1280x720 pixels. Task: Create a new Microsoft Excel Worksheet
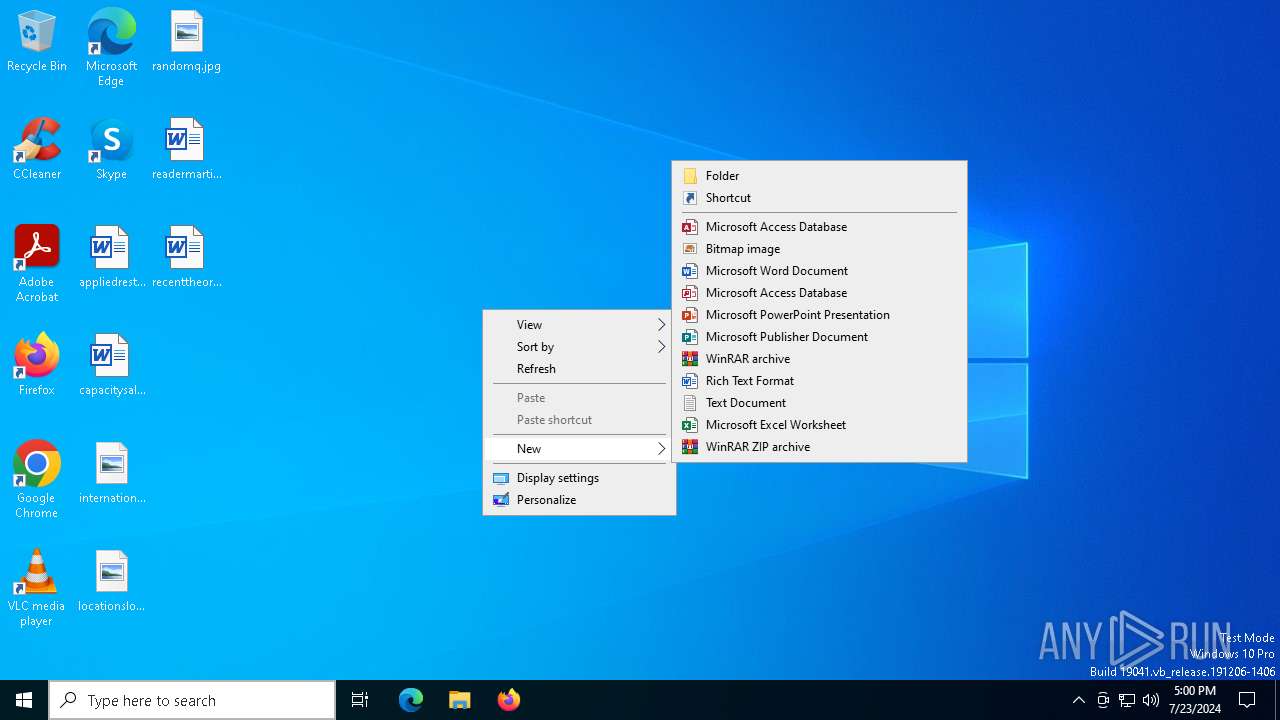click(819, 425)
